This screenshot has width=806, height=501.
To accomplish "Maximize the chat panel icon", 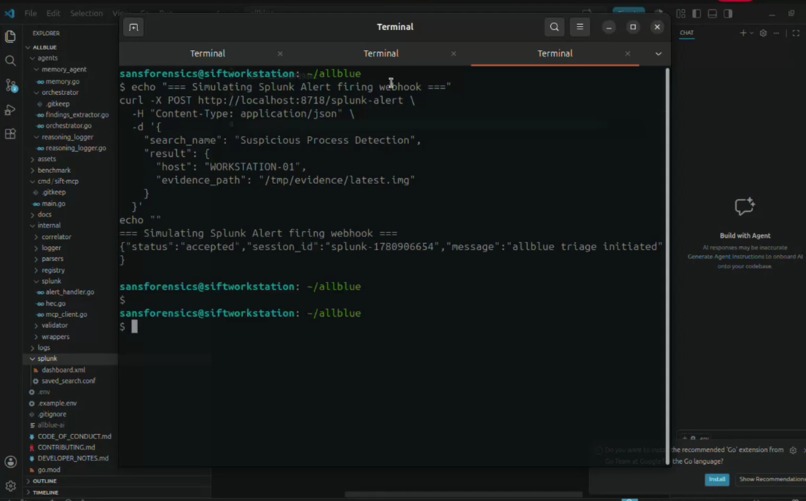I will pyautogui.click(x=796, y=33).
